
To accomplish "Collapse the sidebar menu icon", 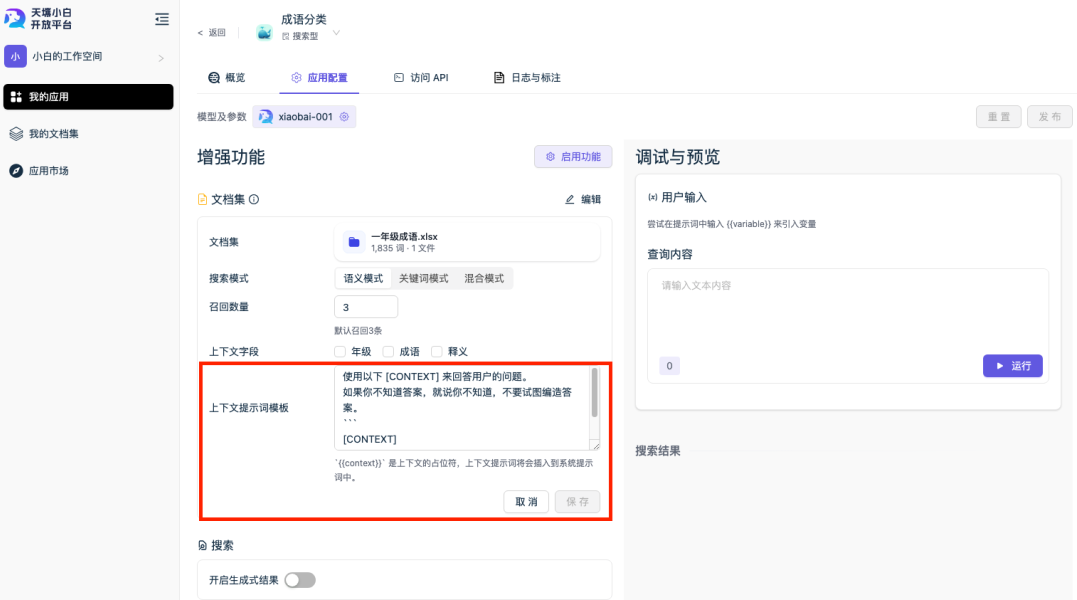I will coord(162,19).
